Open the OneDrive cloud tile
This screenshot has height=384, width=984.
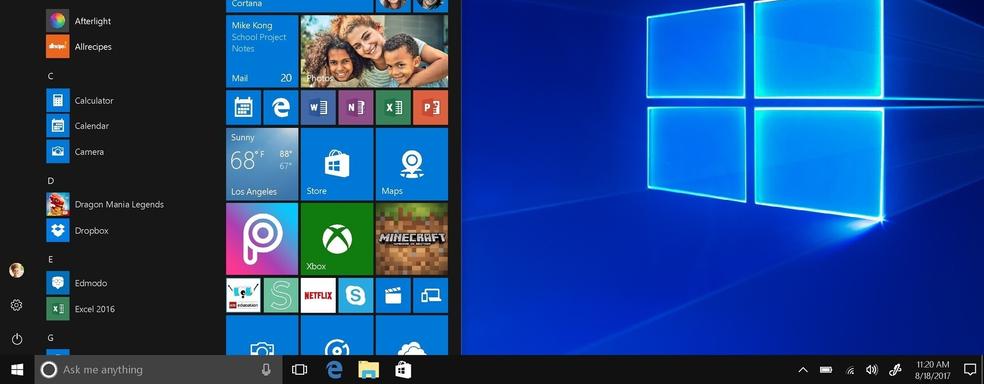[x=412, y=335]
